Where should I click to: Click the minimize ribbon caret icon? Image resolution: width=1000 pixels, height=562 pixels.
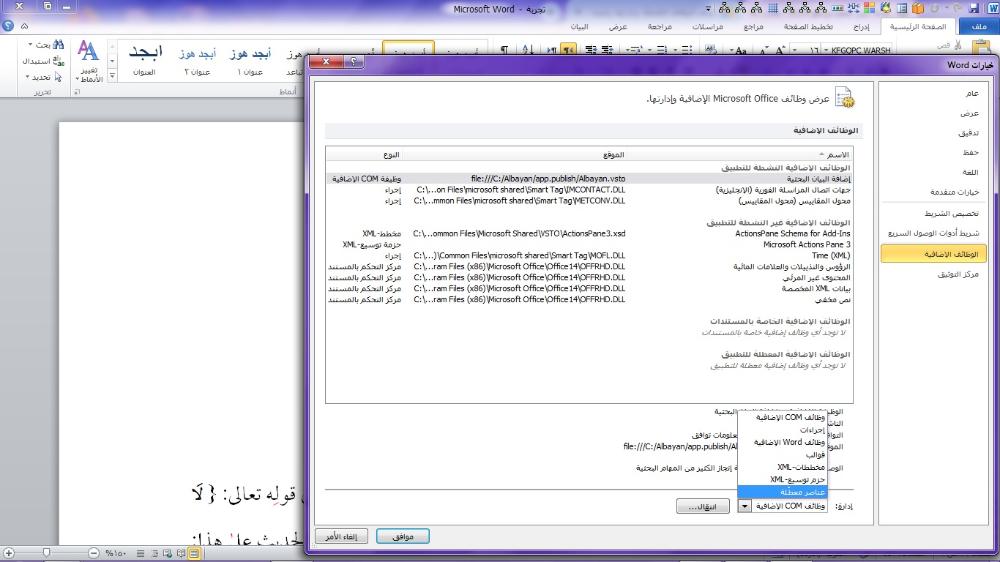tap(24, 26)
